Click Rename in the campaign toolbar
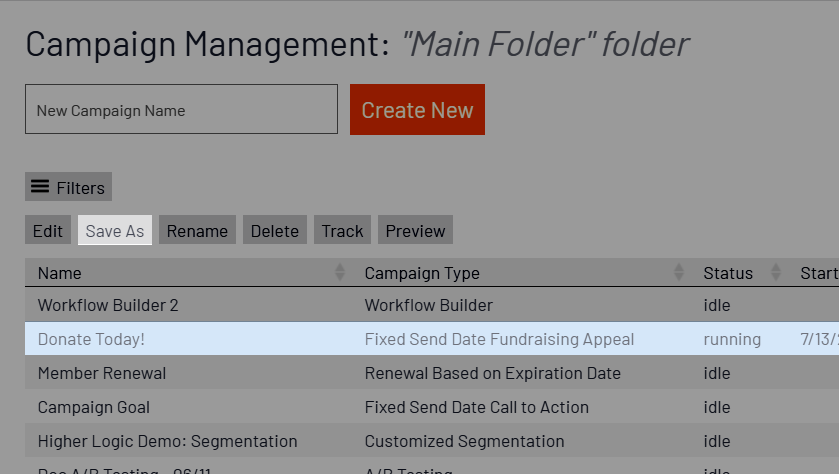Screen dimensions: 839x474 (x=197, y=230)
